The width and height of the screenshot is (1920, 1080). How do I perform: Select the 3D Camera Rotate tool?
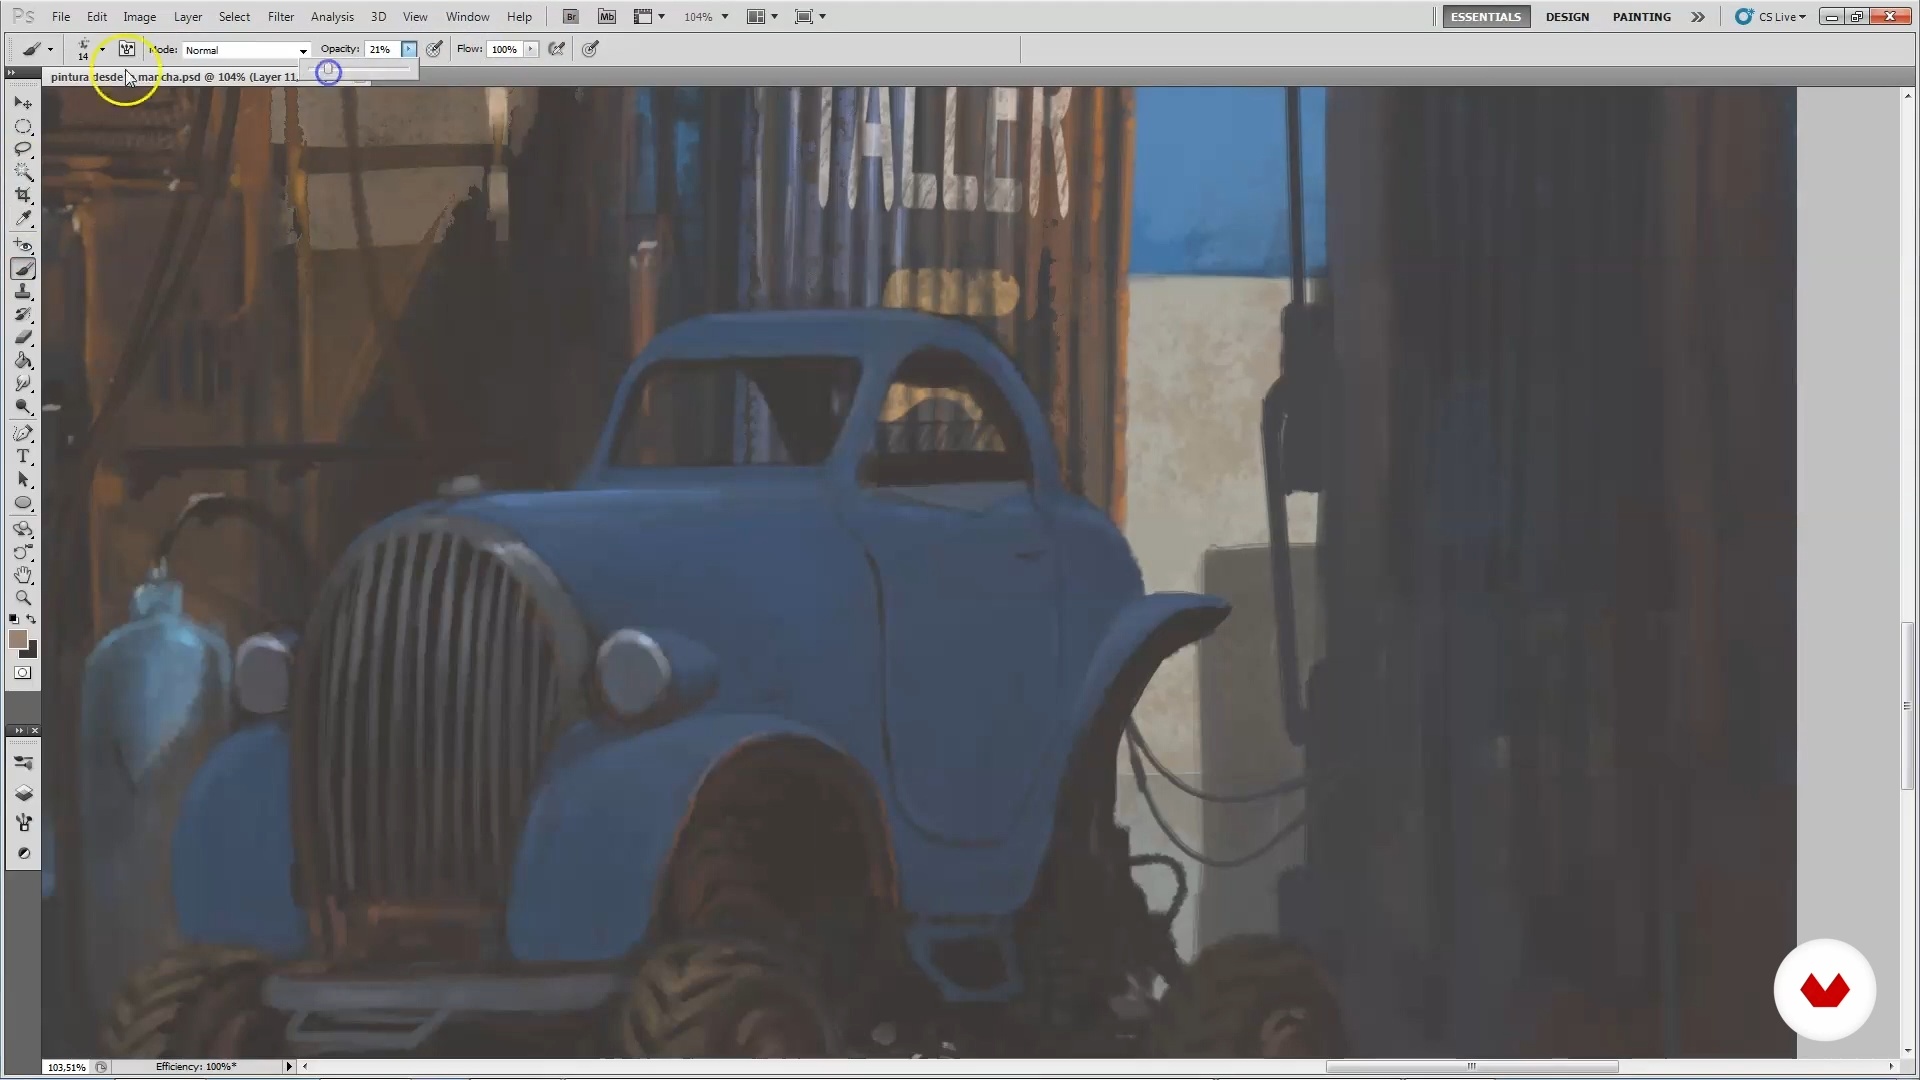point(23,553)
